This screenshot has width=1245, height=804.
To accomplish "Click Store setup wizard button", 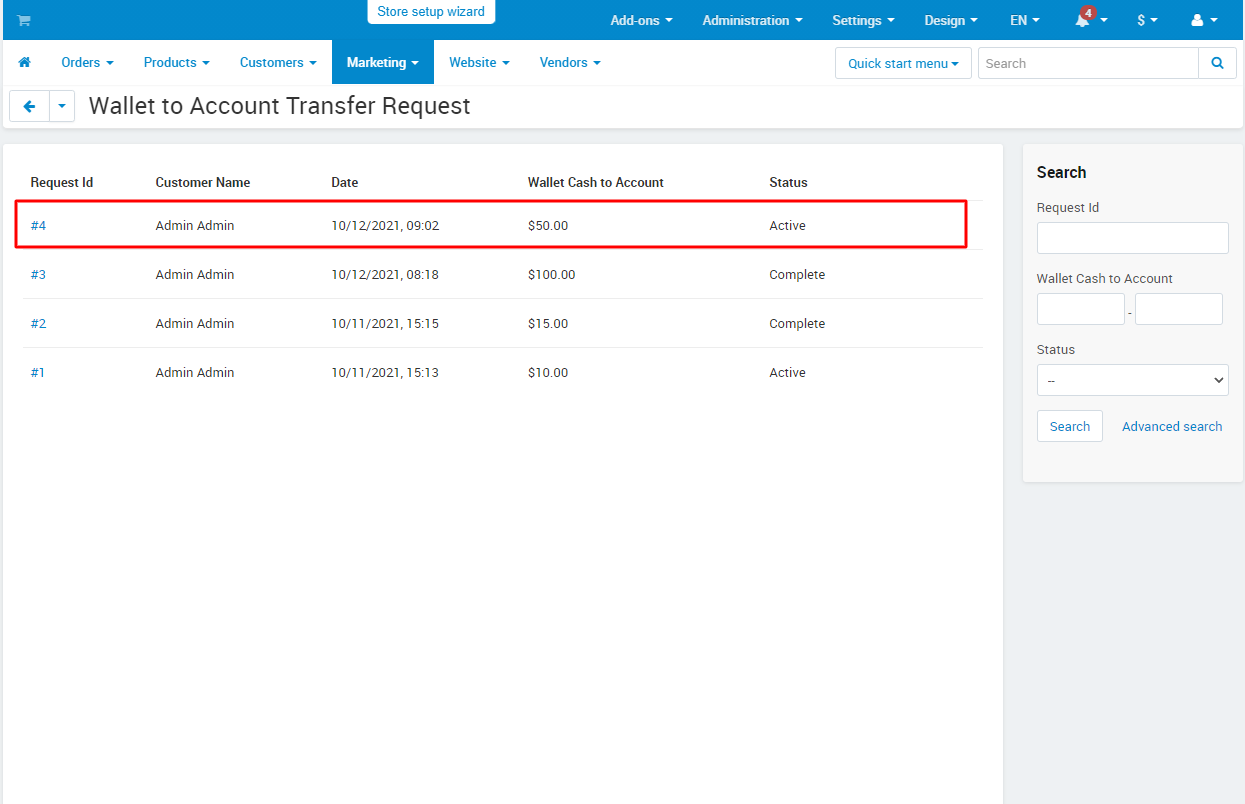I will point(431,12).
